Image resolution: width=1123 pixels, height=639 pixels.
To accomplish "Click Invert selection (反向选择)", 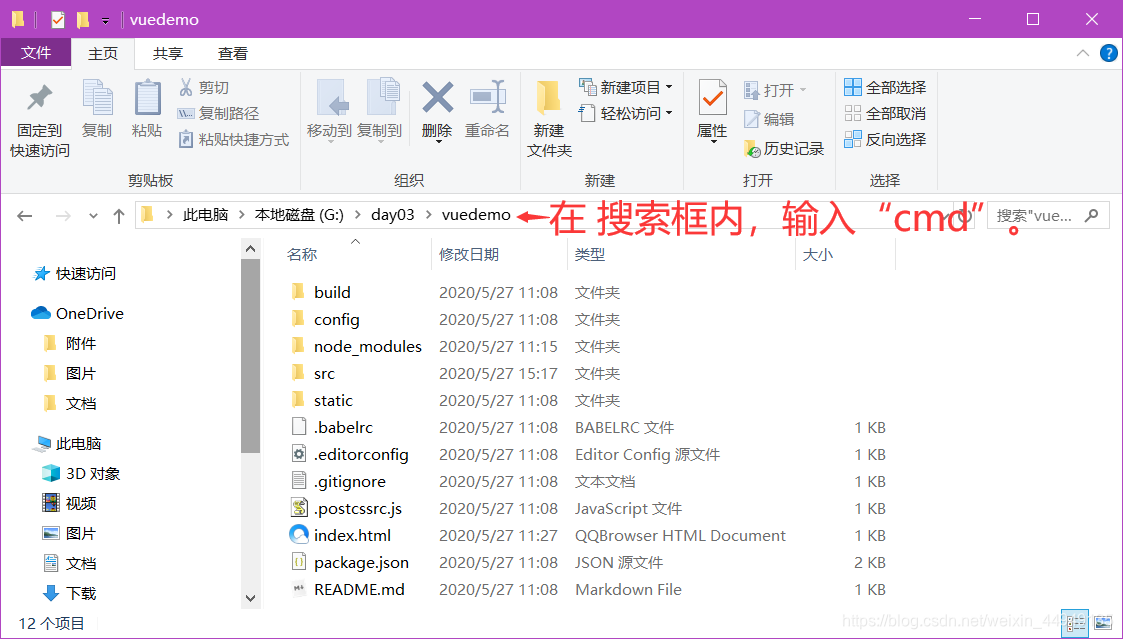I will 885,139.
